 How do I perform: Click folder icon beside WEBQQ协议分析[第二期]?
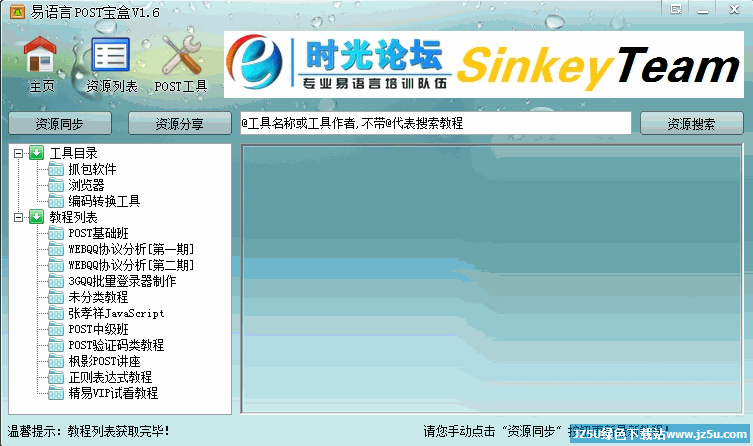pos(56,265)
